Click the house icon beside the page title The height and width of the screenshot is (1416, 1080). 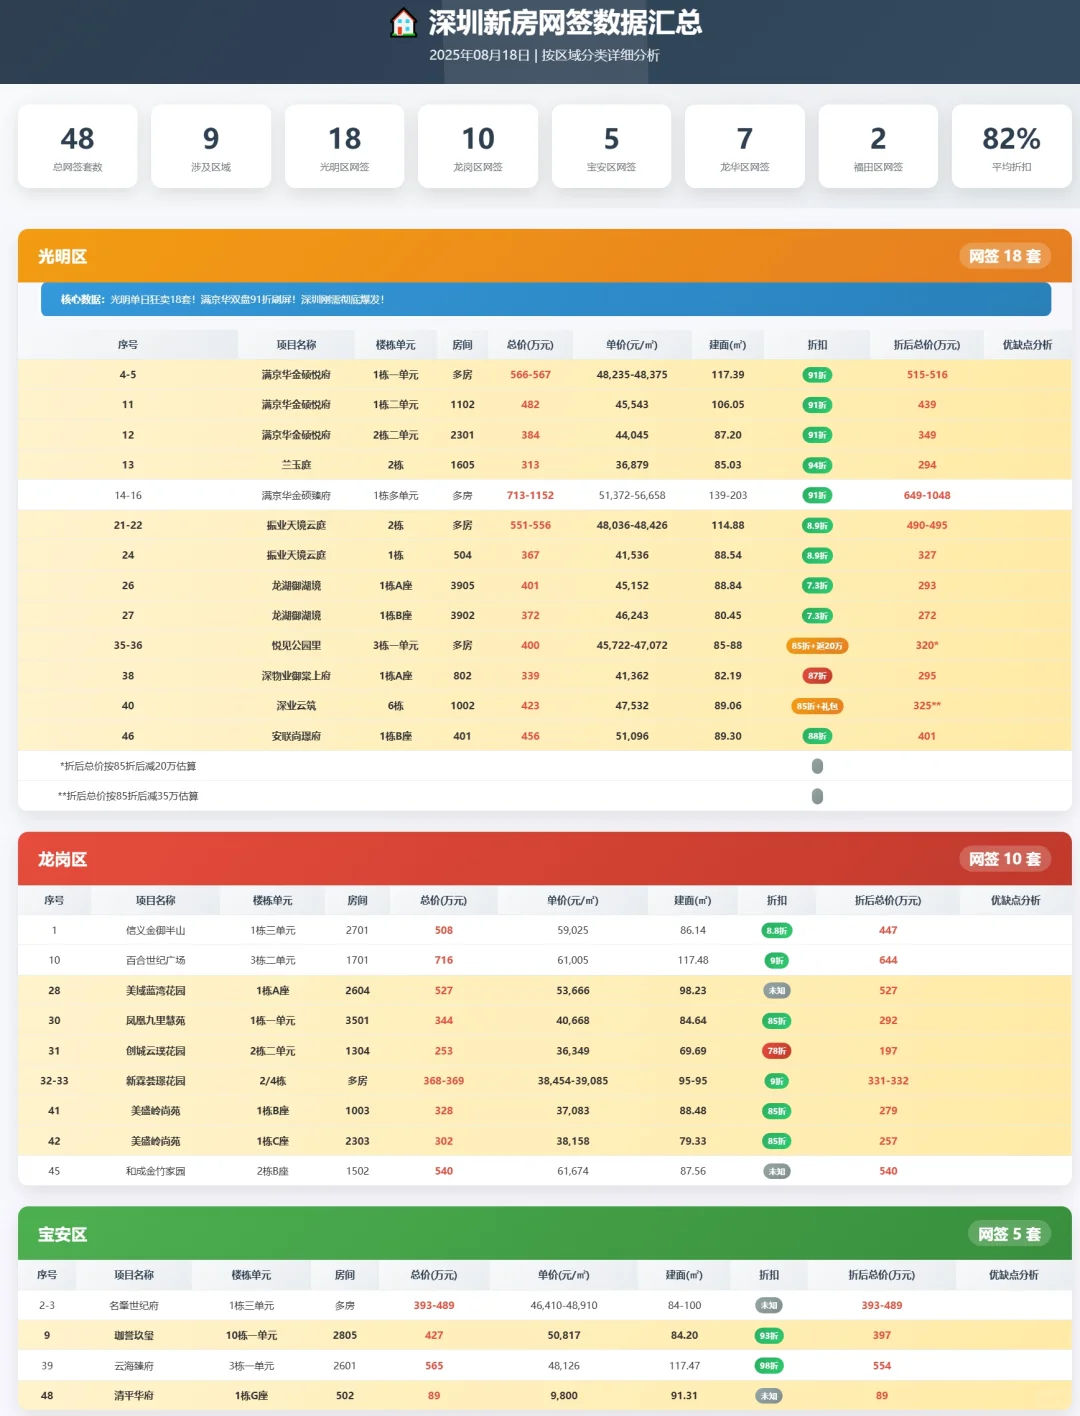coord(403,22)
